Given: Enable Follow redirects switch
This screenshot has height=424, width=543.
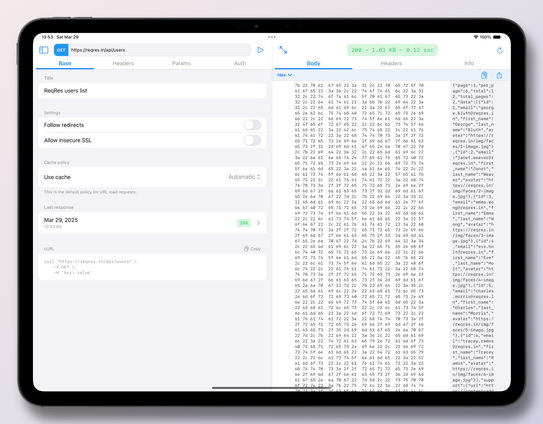Looking at the screenshot, I should click(252, 125).
